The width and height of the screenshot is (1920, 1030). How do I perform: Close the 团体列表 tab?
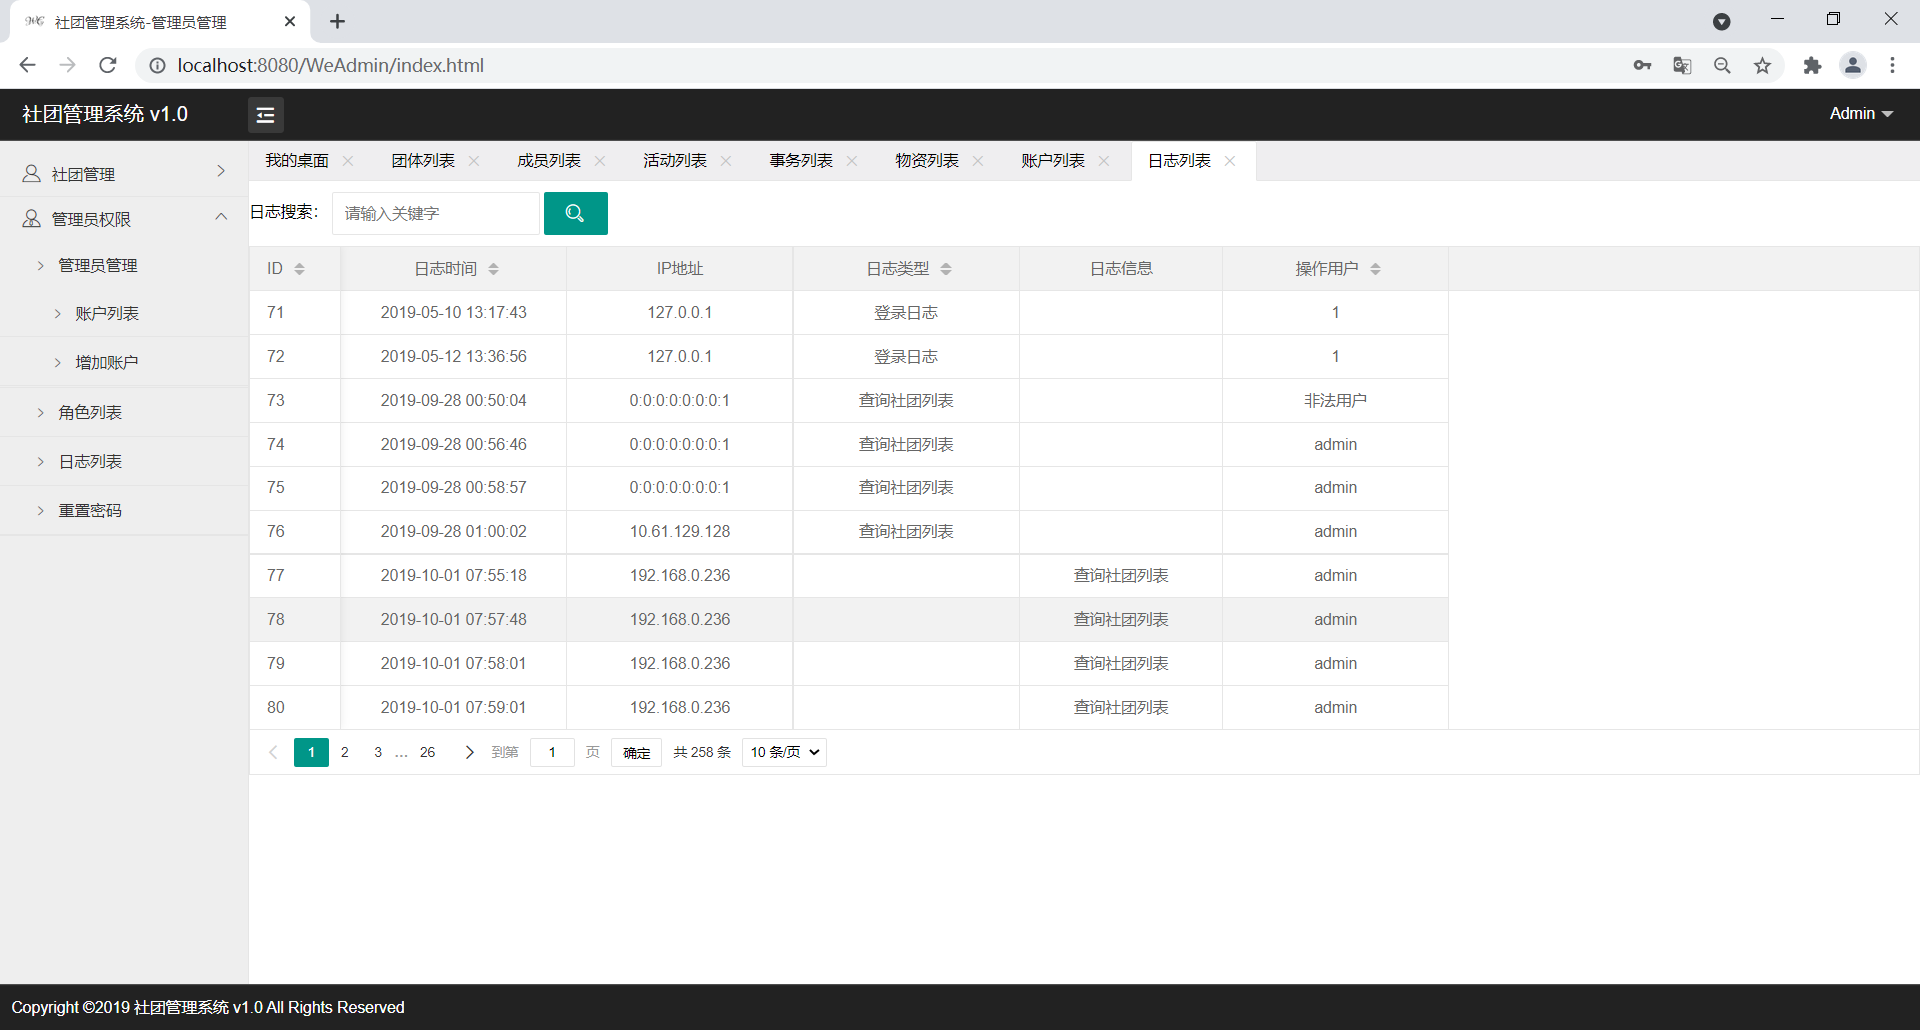click(x=474, y=161)
